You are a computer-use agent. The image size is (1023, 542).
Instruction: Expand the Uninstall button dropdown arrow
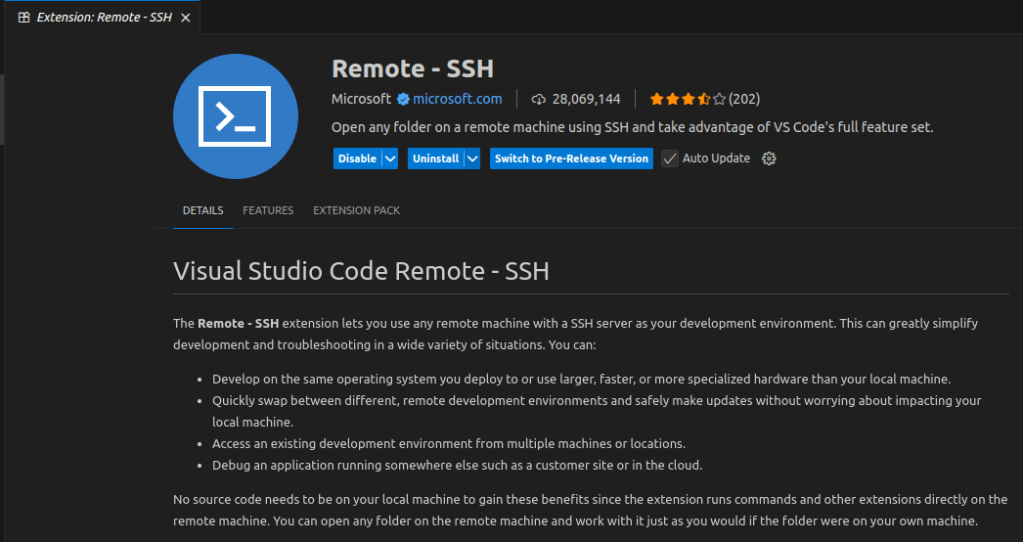pyautogui.click(x=472, y=158)
